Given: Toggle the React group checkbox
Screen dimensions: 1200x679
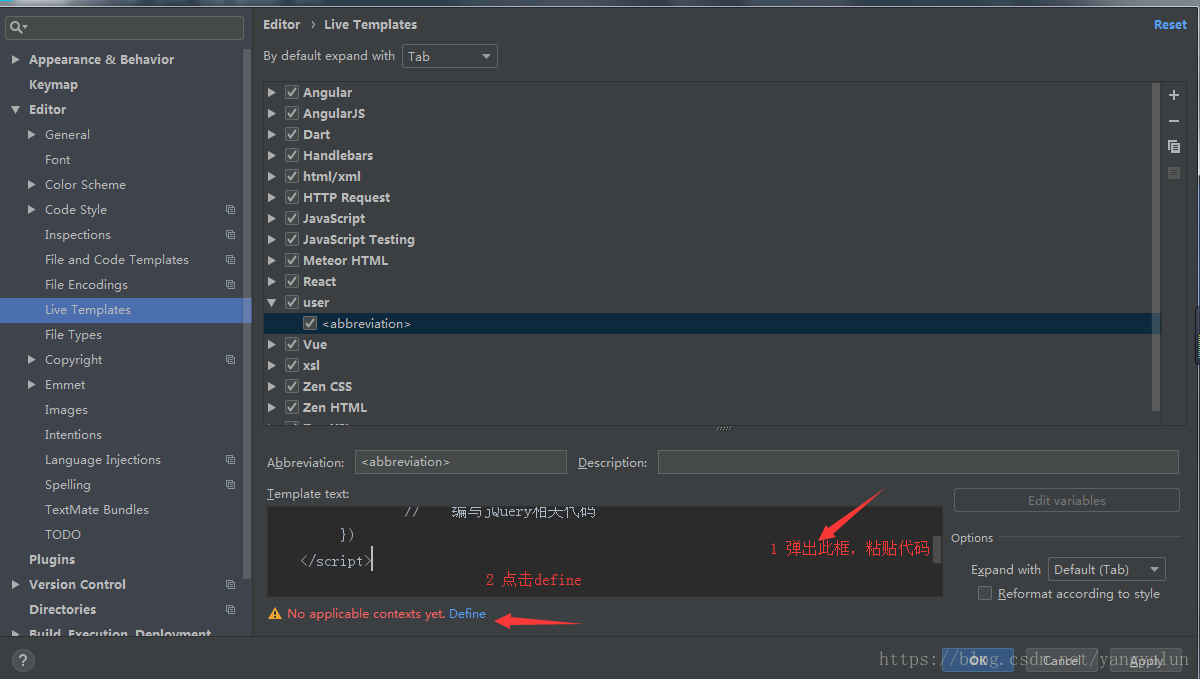Looking at the screenshot, I should point(292,281).
